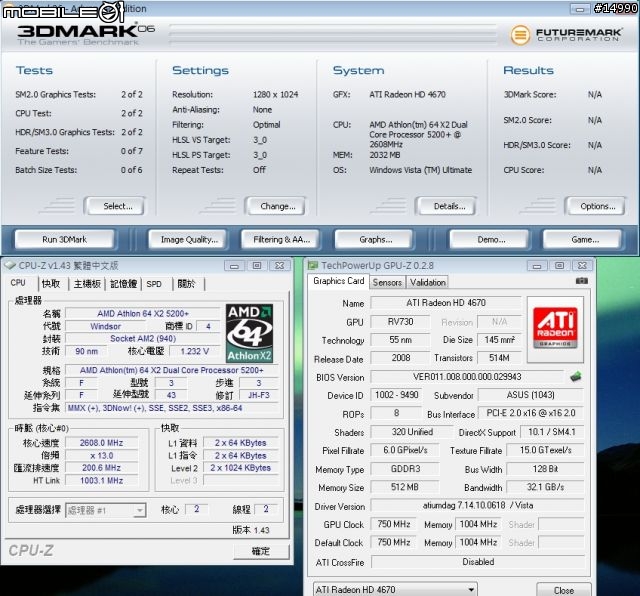Click the BIOS Version field in GPU-Z

click(x=467, y=376)
